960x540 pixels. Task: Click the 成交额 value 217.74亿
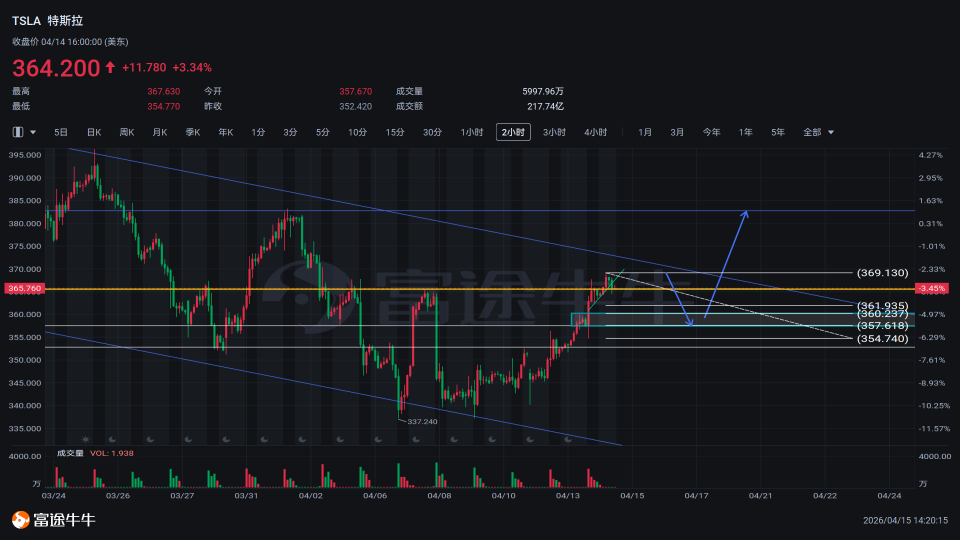(x=546, y=106)
